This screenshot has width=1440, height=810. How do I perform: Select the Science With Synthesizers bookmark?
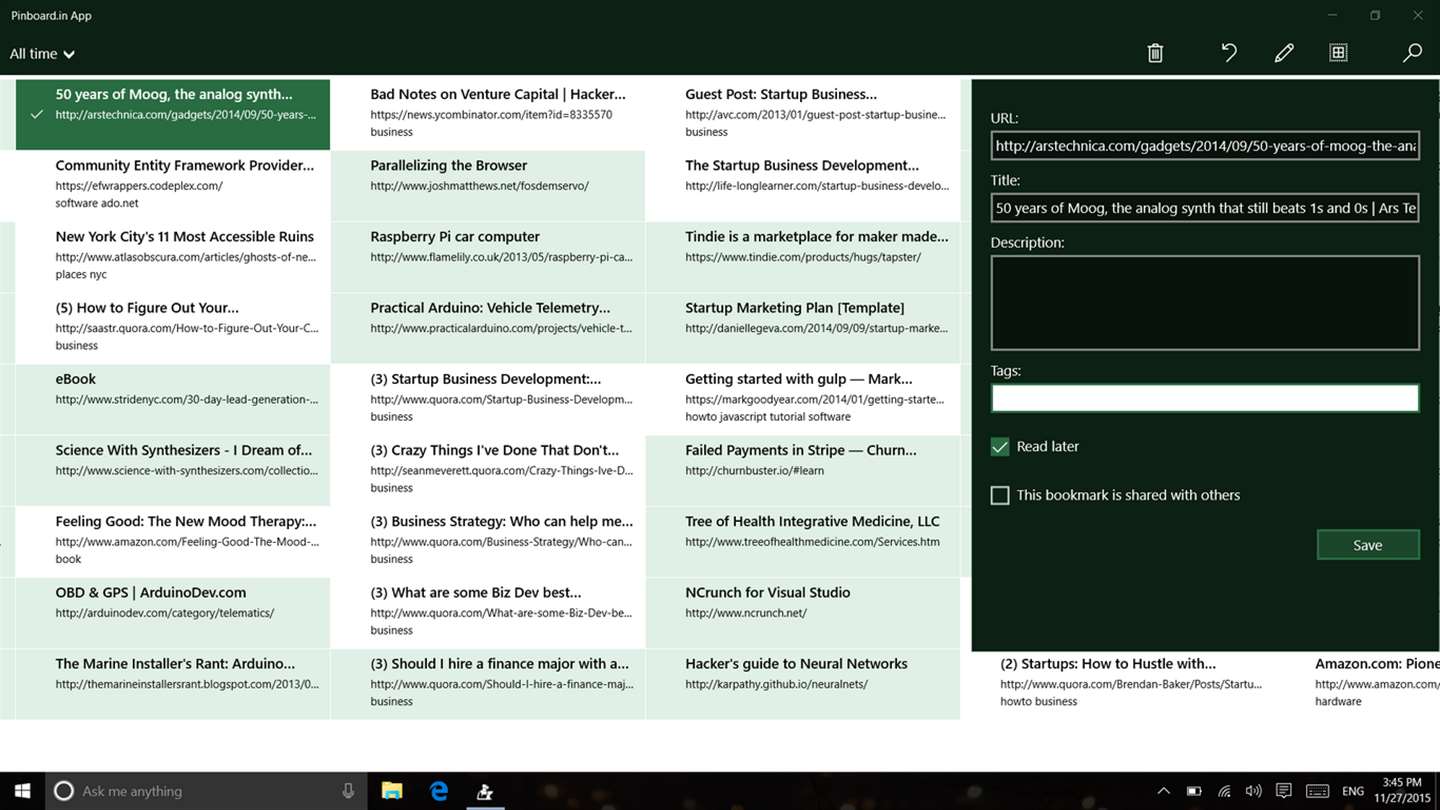pos(172,470)
